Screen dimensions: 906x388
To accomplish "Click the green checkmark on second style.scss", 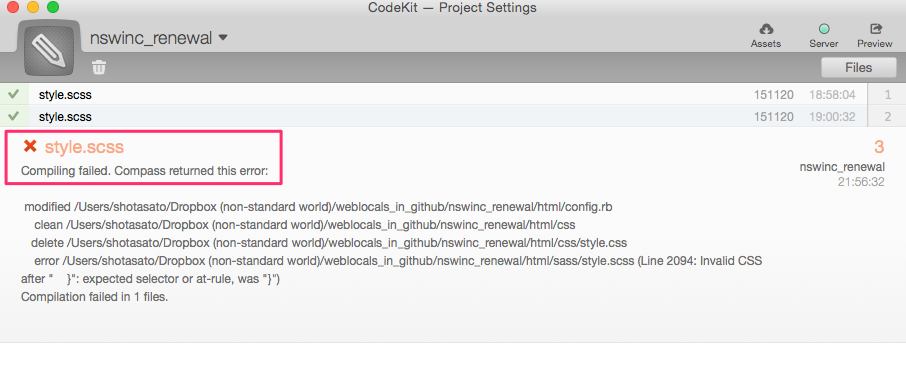I will click(14, 116).
